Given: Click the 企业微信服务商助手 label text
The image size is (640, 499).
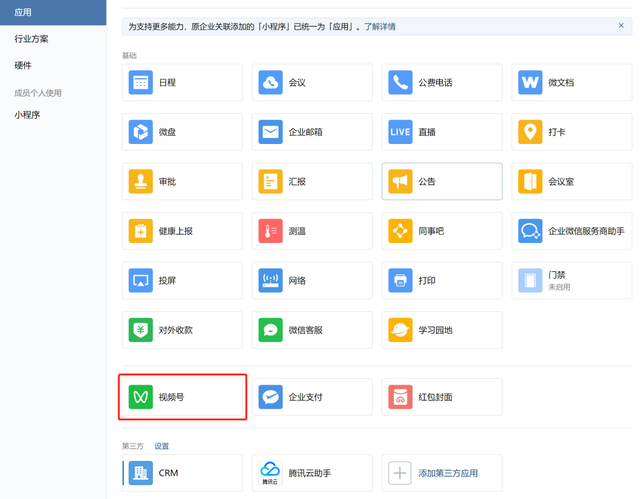Looking at the screenshot, I should 586,231.
